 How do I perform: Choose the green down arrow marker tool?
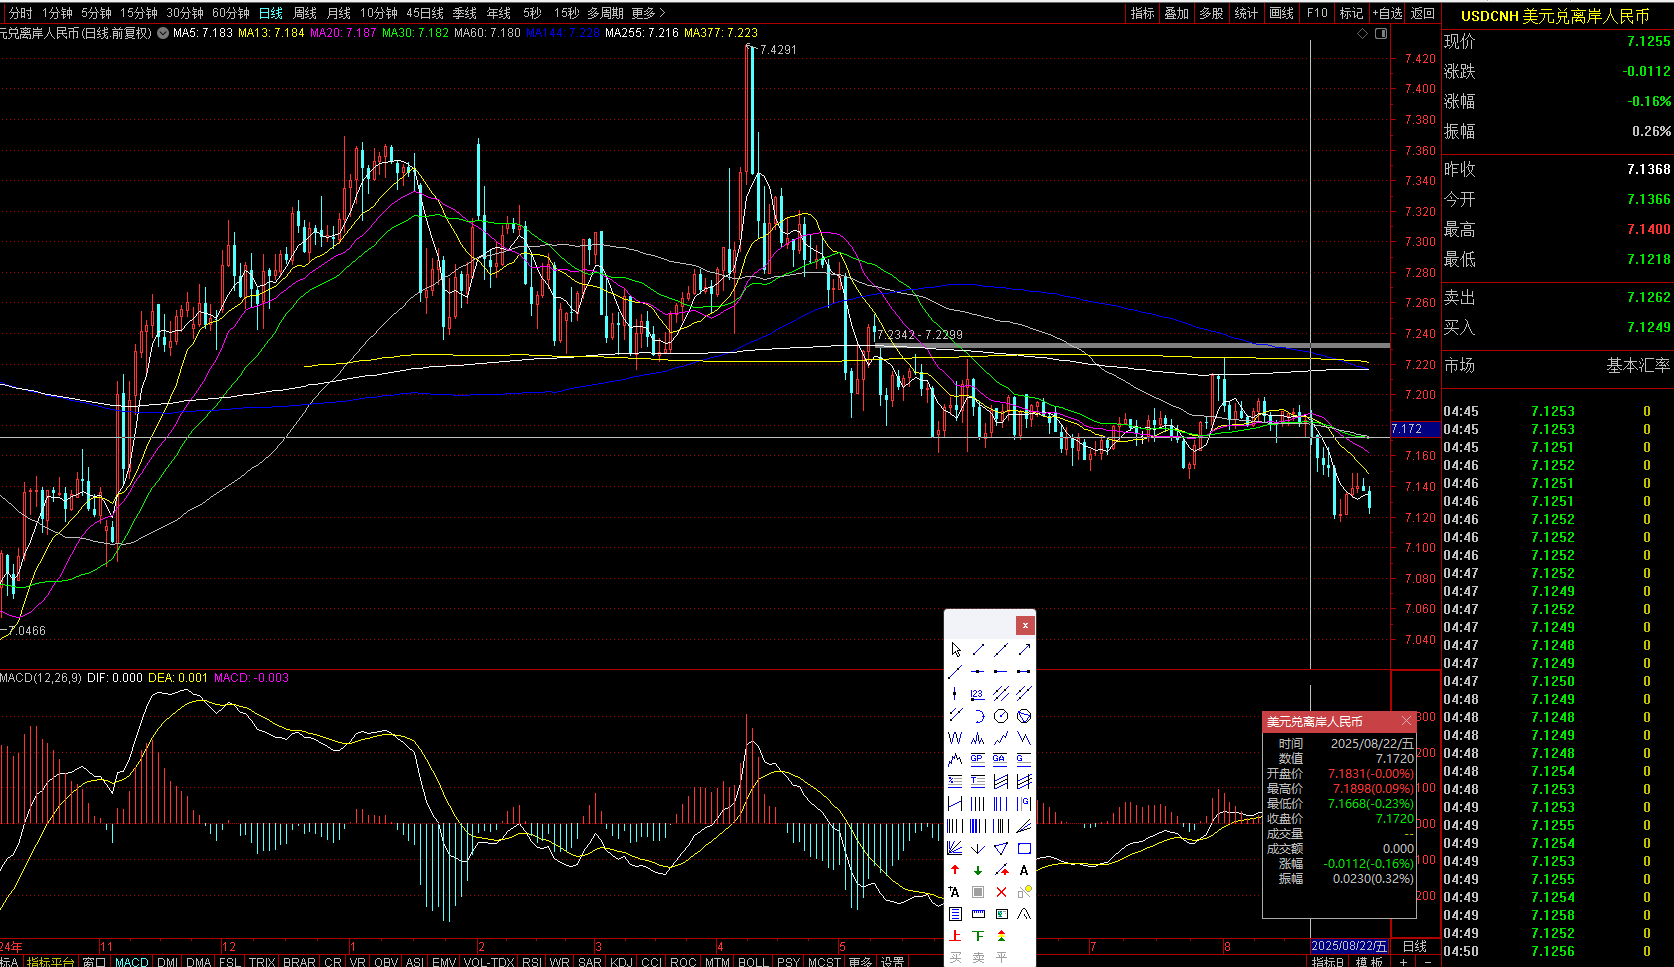click(x=978, y=870)
